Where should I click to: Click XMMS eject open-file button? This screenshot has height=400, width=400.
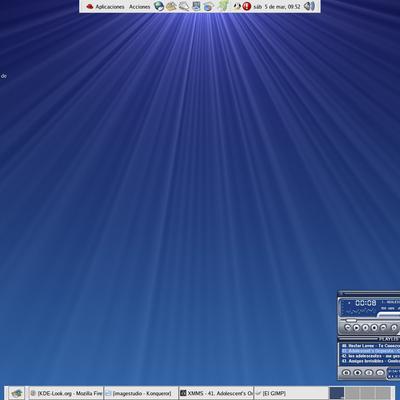pyautogui.click(x=394, y=328)
